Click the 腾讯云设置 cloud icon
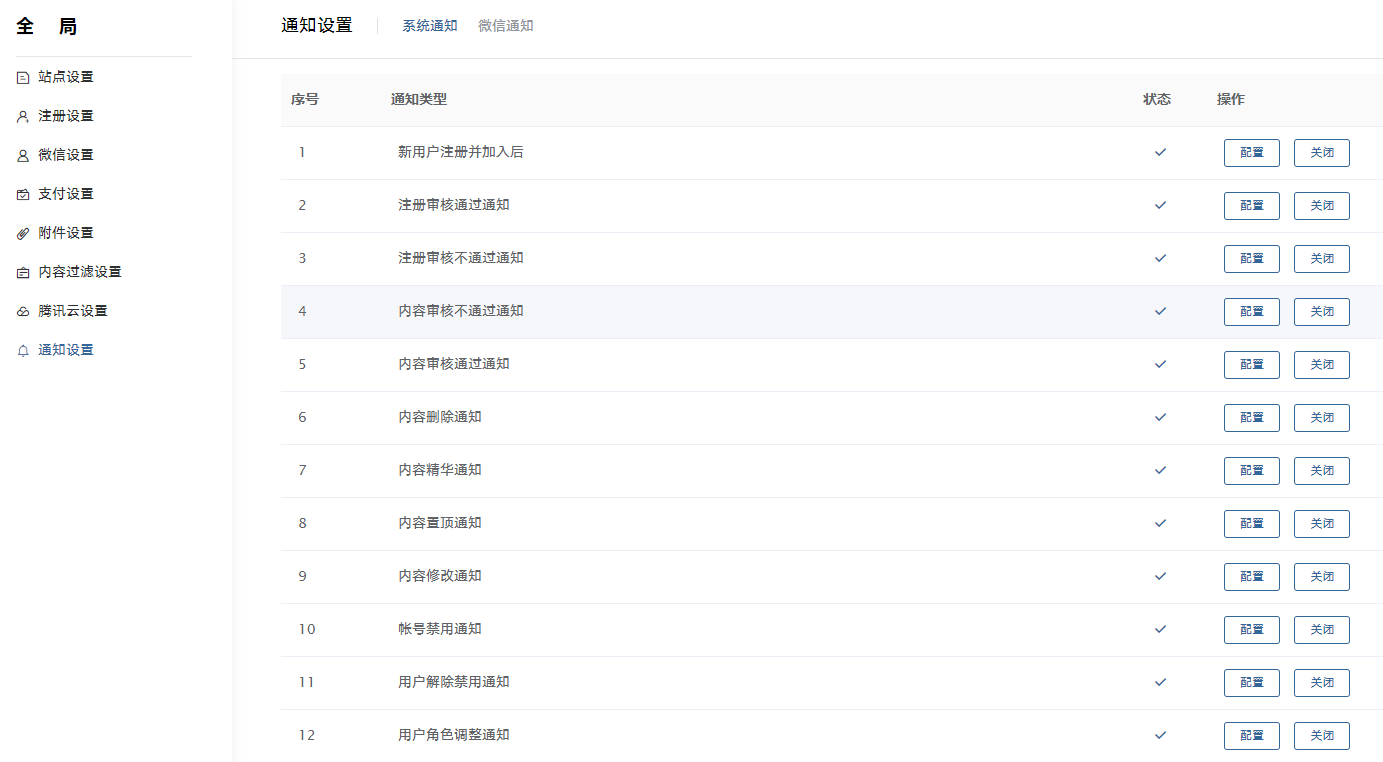This screenshot has height=762, width=1383. point(23,312)
